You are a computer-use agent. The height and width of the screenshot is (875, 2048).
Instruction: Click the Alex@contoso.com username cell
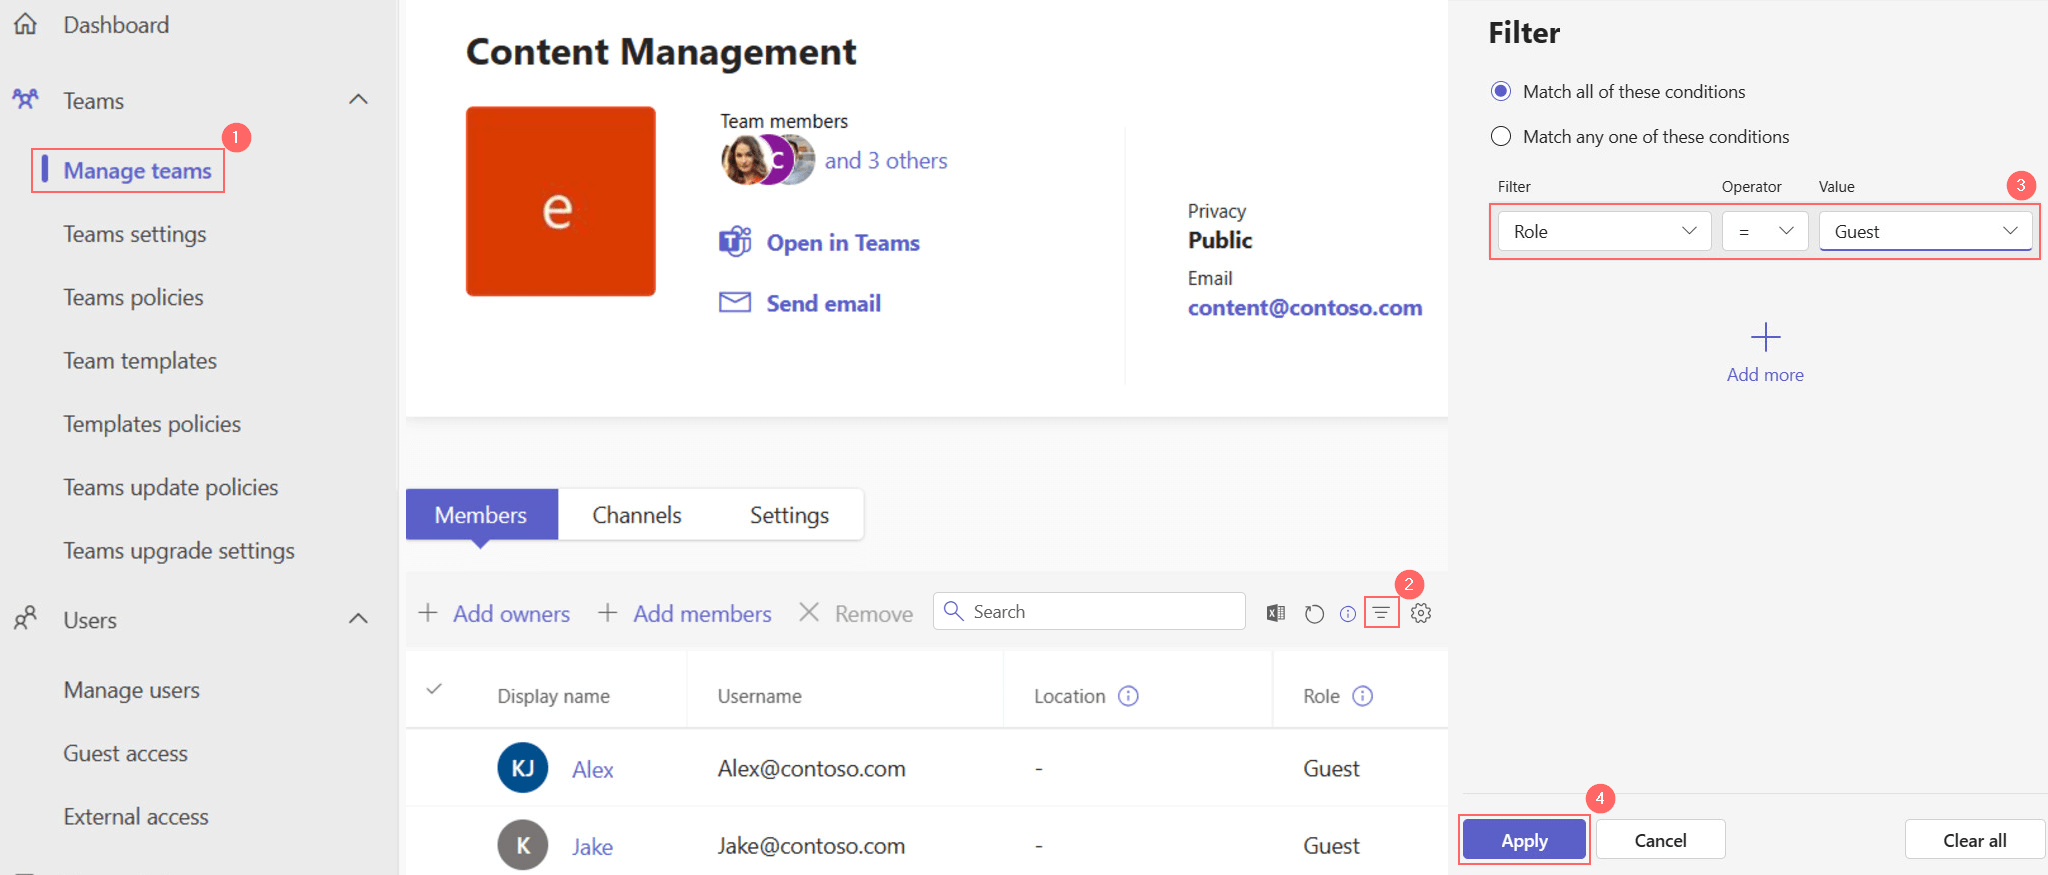(811, 768)
